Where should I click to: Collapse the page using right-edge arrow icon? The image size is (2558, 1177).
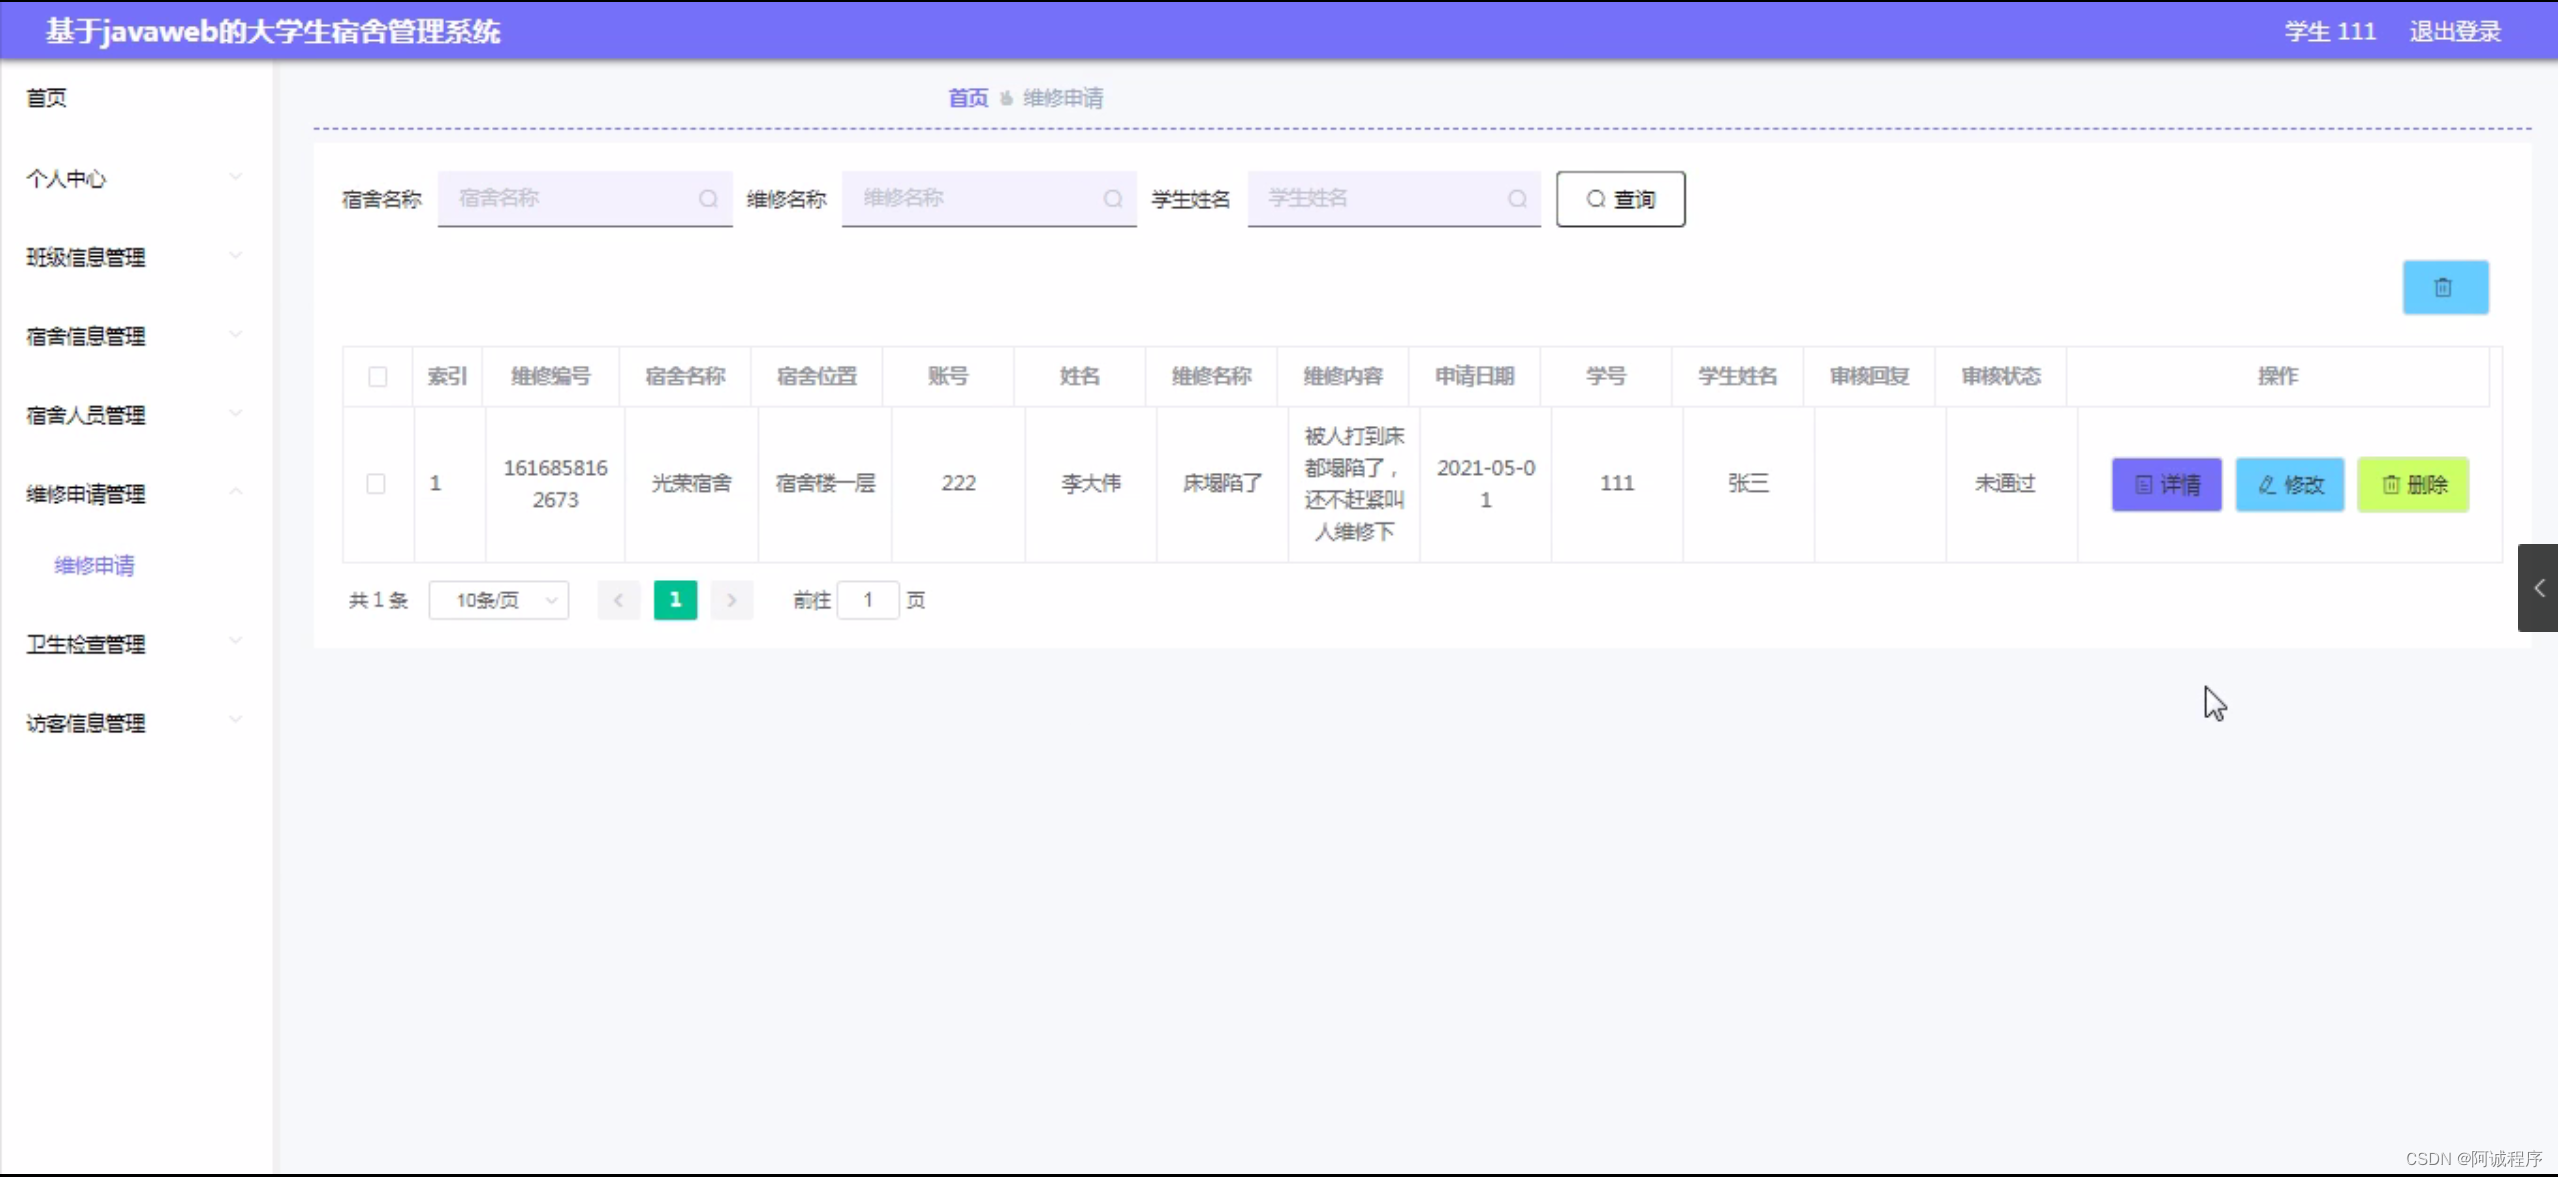[x=2540, y=588]
